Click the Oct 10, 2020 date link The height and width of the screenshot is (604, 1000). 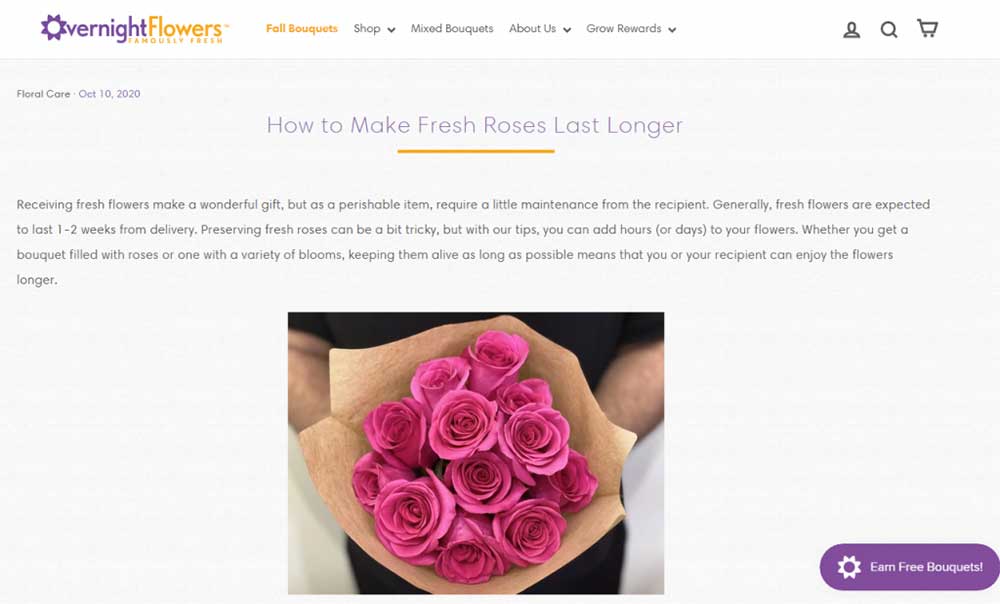coord(109,94)
